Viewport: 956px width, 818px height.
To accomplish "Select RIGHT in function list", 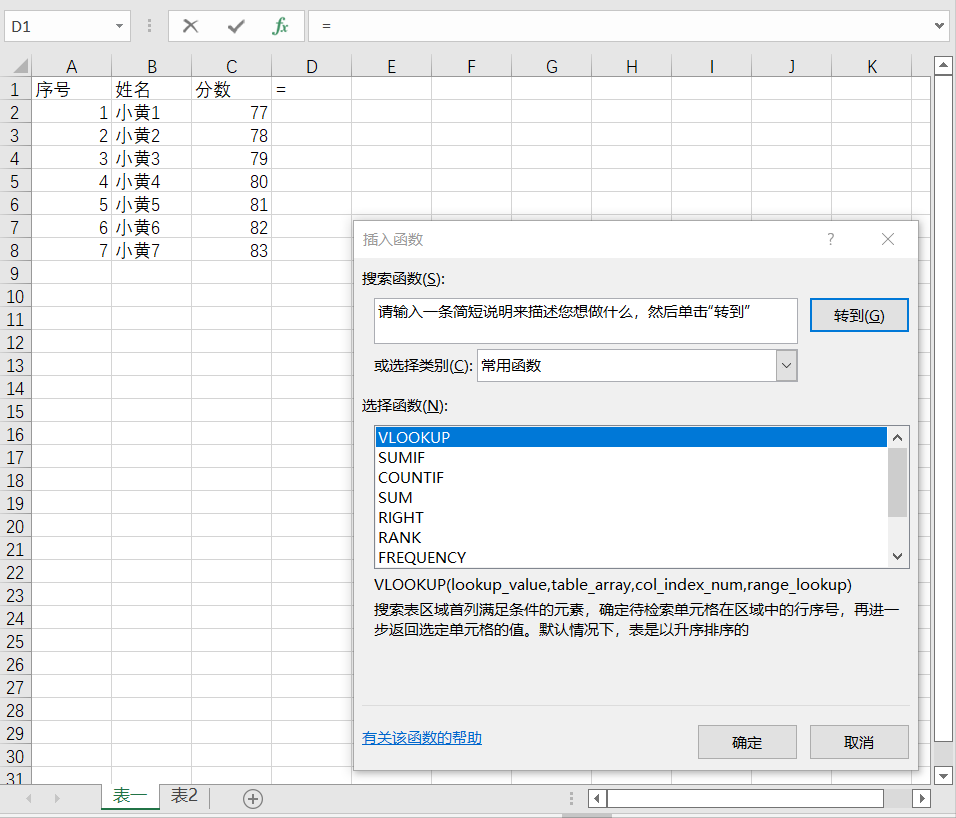I will [631, 517].
